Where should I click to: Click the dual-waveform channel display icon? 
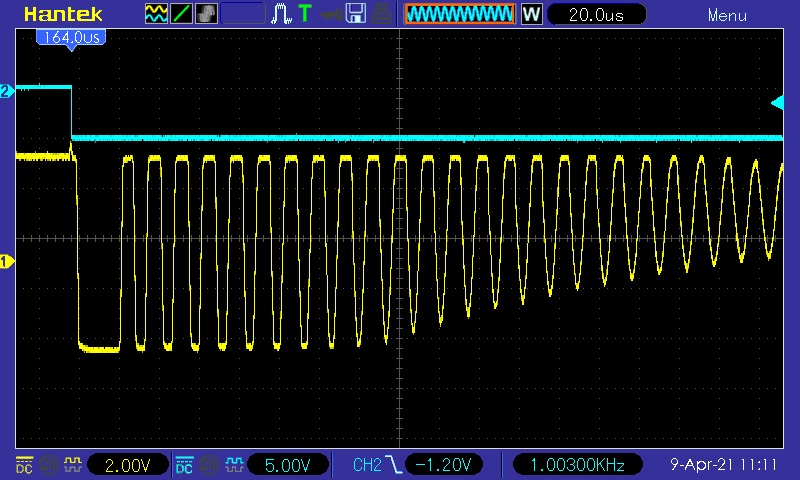tap(157, 14)
